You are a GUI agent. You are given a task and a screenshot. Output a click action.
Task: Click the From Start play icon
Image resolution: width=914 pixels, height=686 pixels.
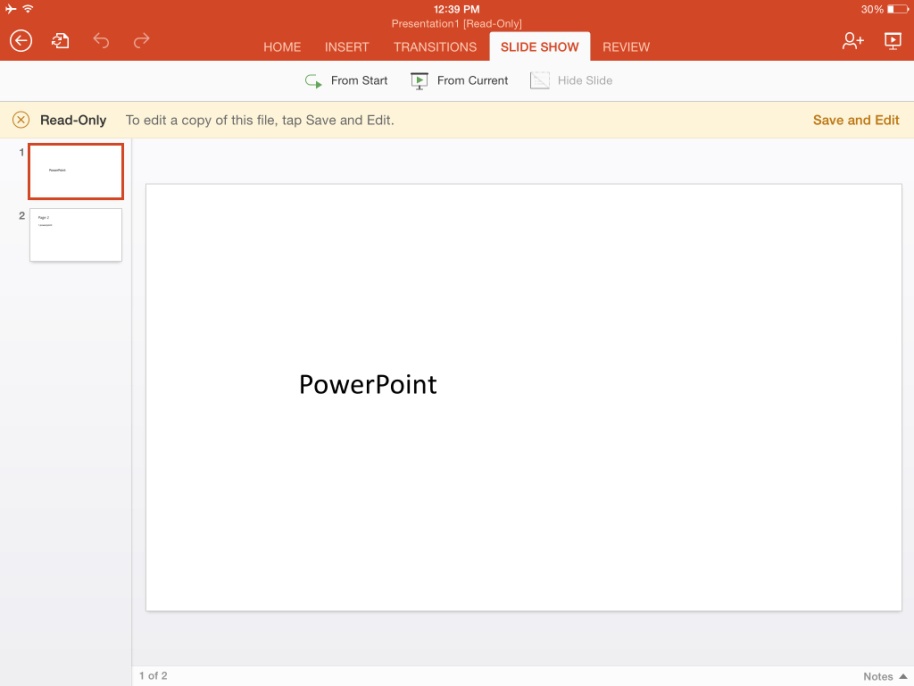click(x=313, y=81)
